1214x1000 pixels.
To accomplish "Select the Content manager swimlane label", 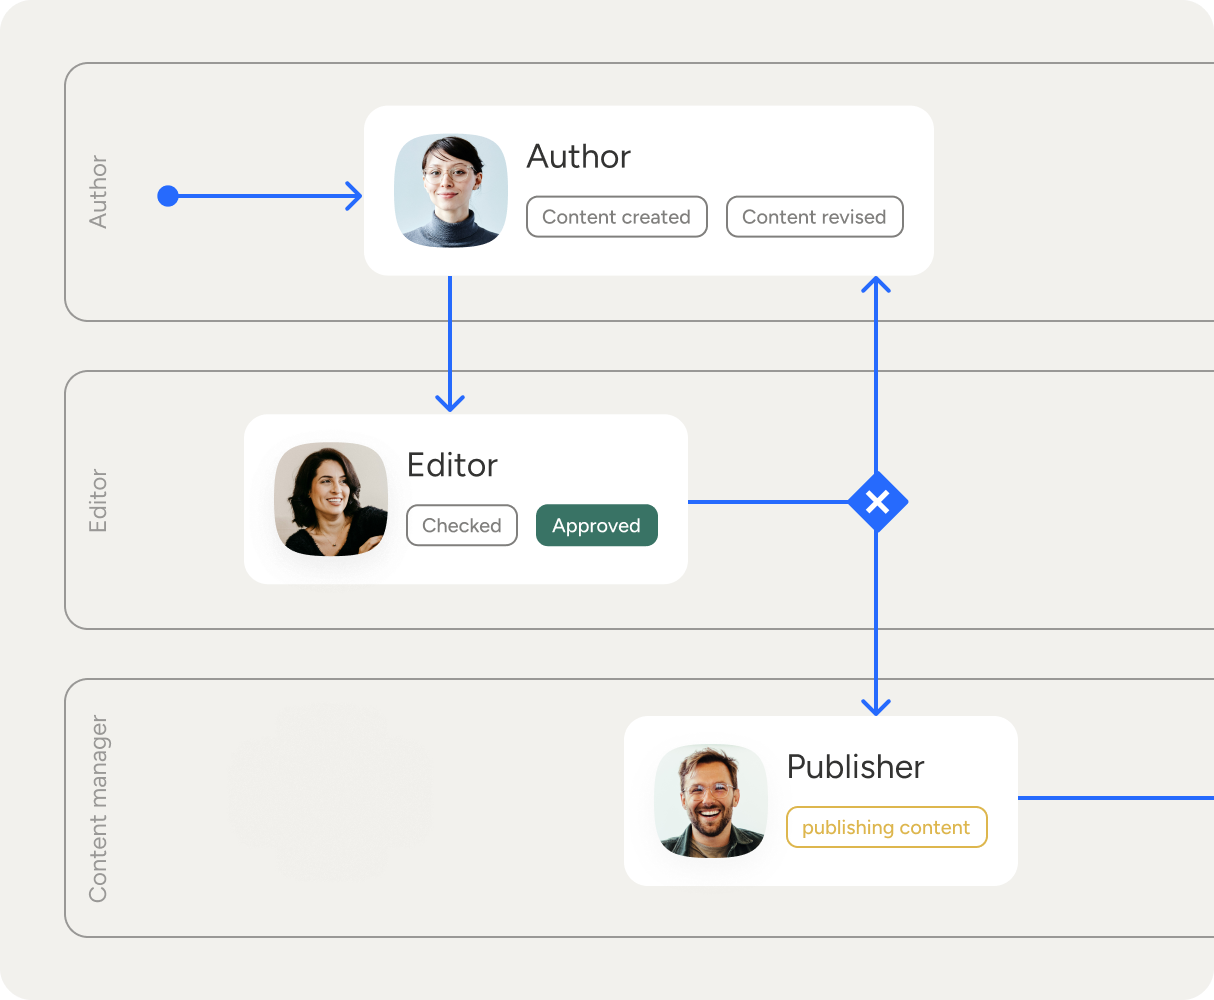I will tap(98, 808).
